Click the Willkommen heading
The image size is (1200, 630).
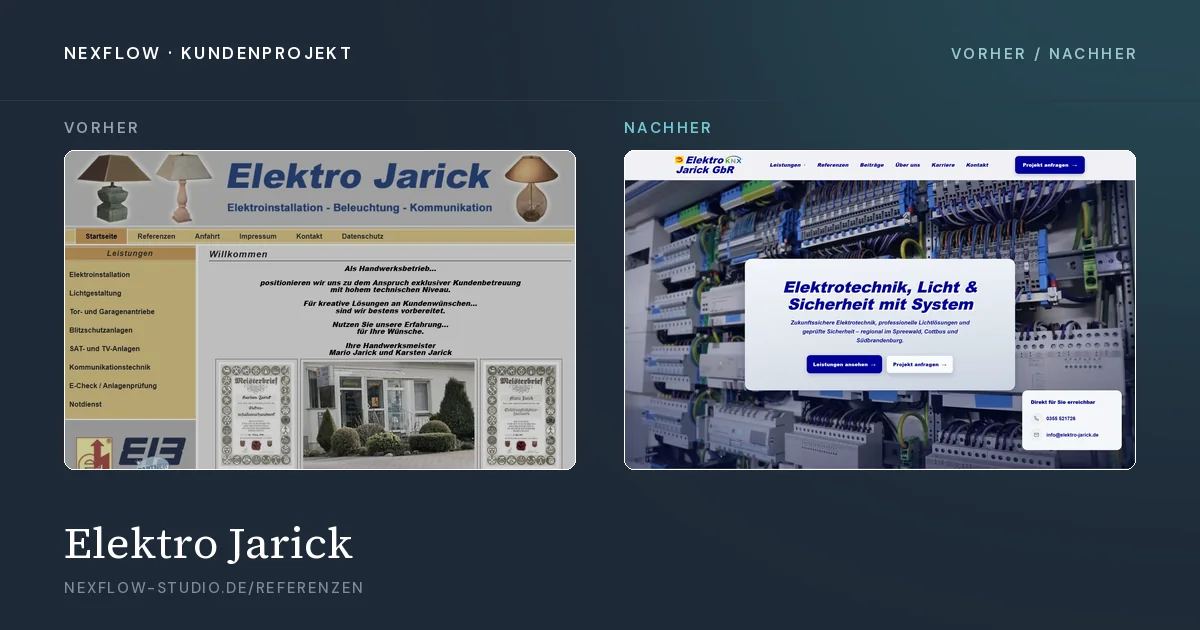tap(238, 254)
